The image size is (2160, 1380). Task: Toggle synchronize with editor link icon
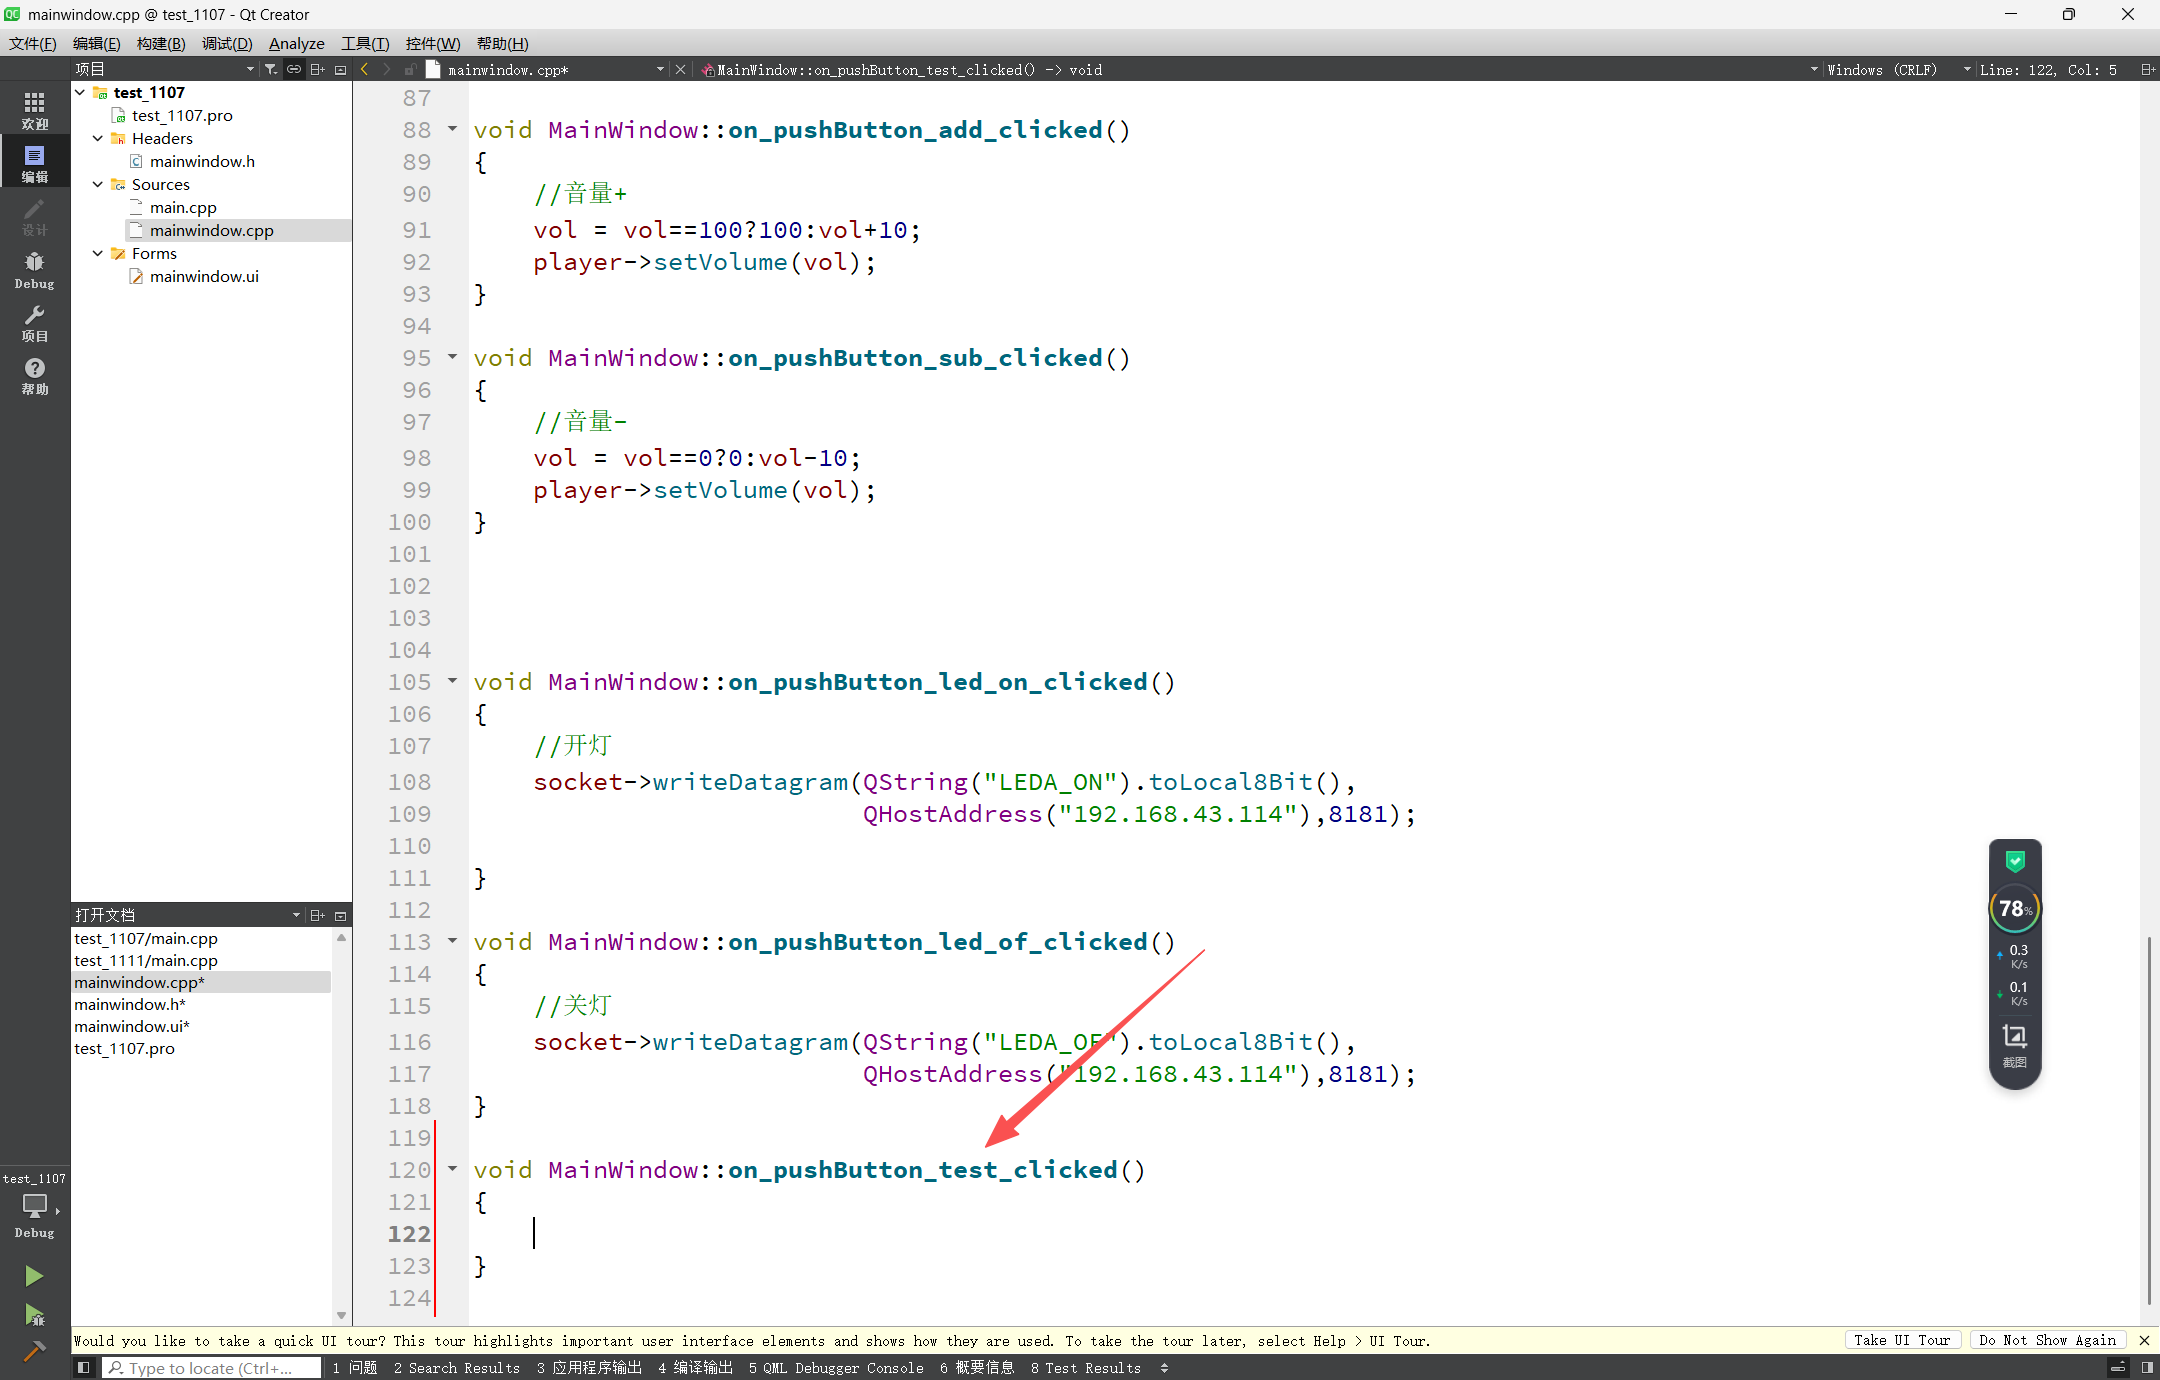coord(294,69)
